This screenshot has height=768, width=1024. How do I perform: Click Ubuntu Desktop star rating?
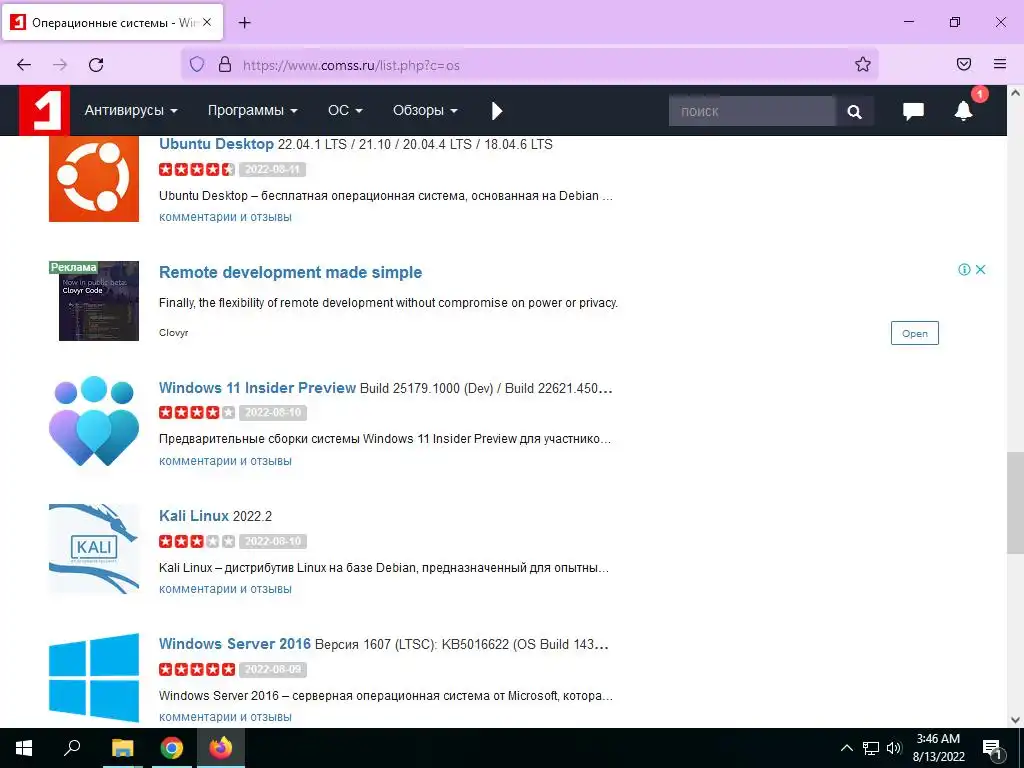[x=197, y=169]
